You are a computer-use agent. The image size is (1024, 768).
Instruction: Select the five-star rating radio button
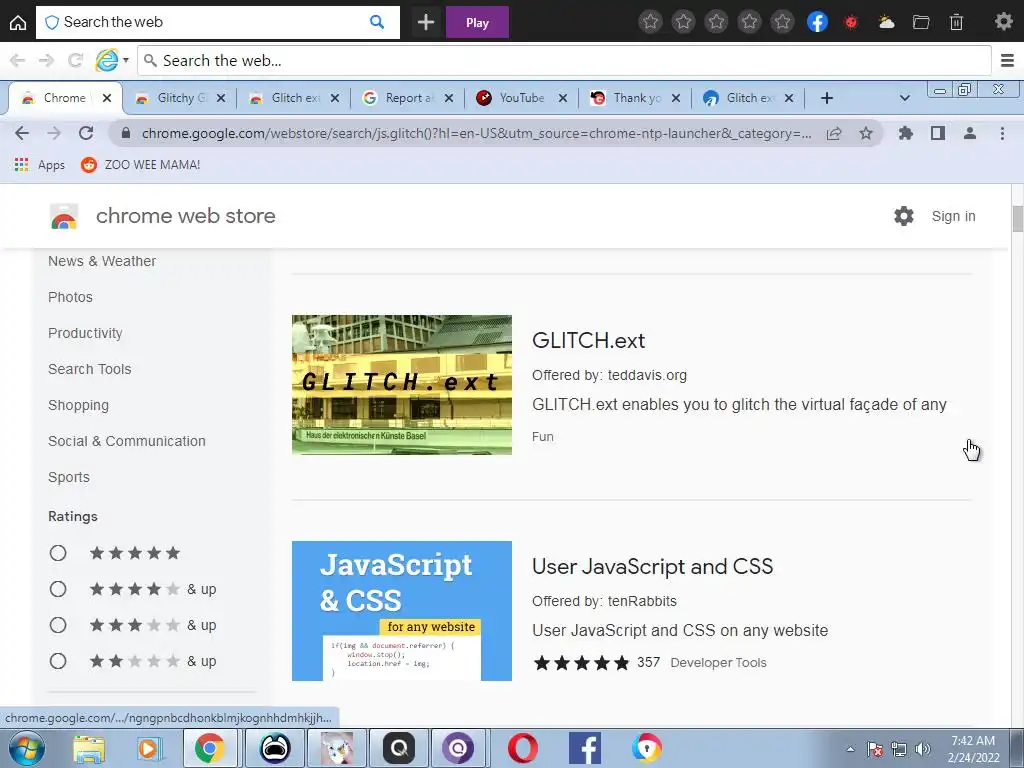tap(58, 553)
